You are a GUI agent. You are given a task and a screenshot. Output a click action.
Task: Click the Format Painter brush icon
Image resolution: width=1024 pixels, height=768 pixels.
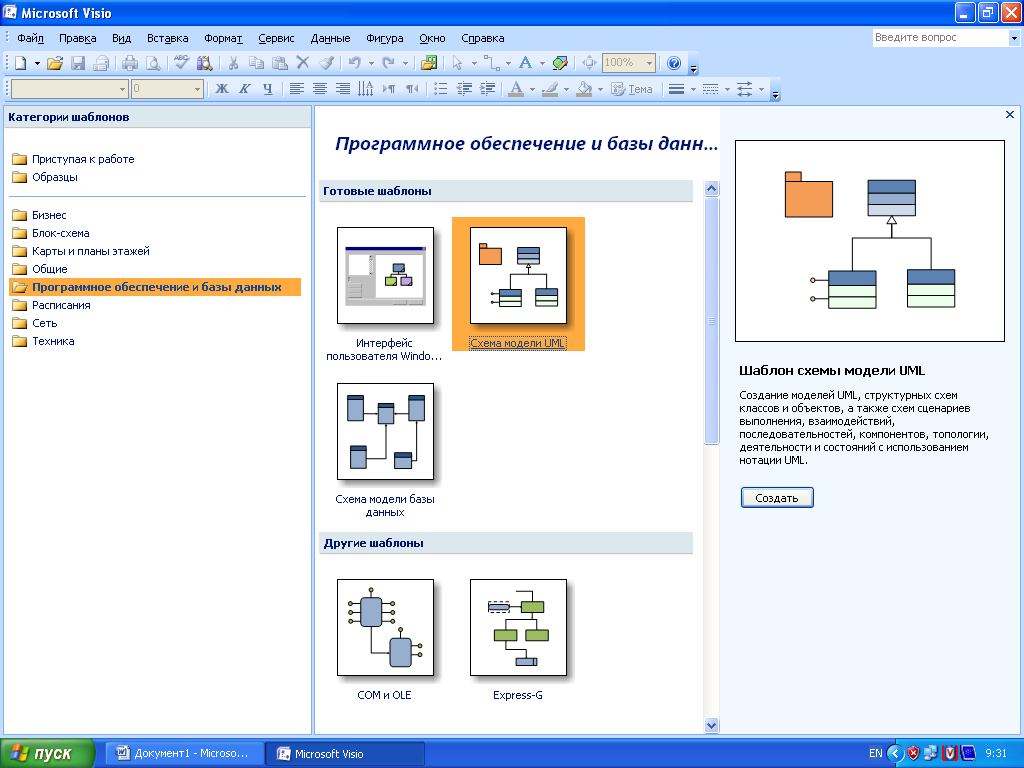click(326, 63)
